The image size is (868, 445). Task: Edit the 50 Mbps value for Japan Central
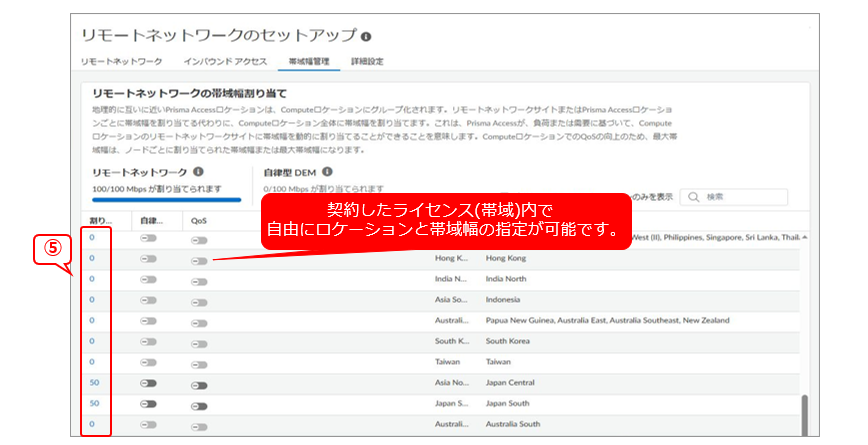(x=94, y=382)
